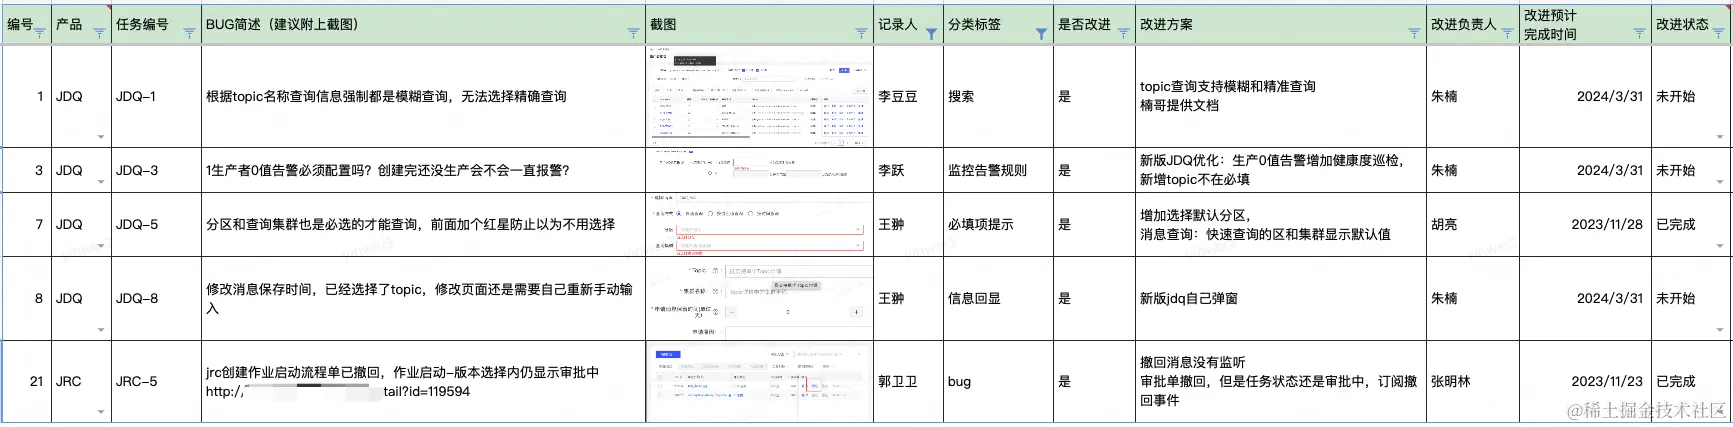Select status cell '已完成' in JDQ-5 row

point(1690,224)
